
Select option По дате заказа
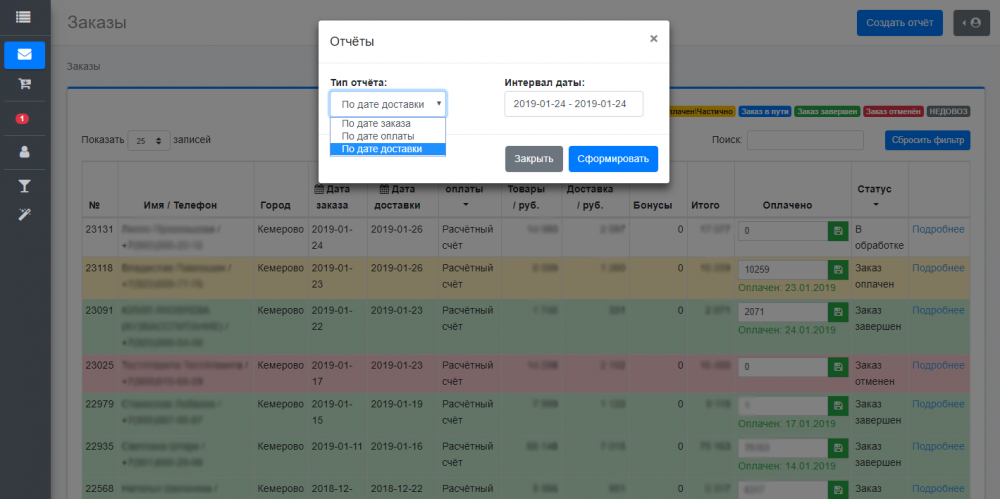pyautogui.click(x=388, y=124)
